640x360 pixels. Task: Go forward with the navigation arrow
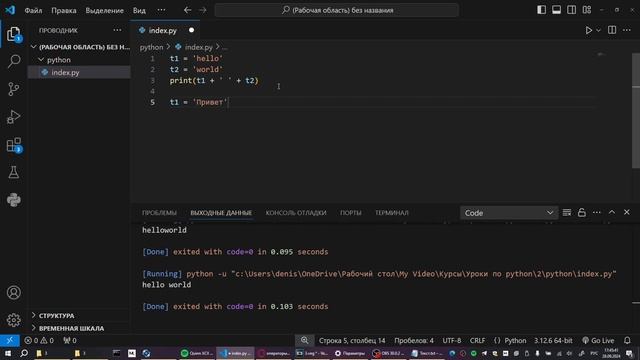(x=202, y=10)
